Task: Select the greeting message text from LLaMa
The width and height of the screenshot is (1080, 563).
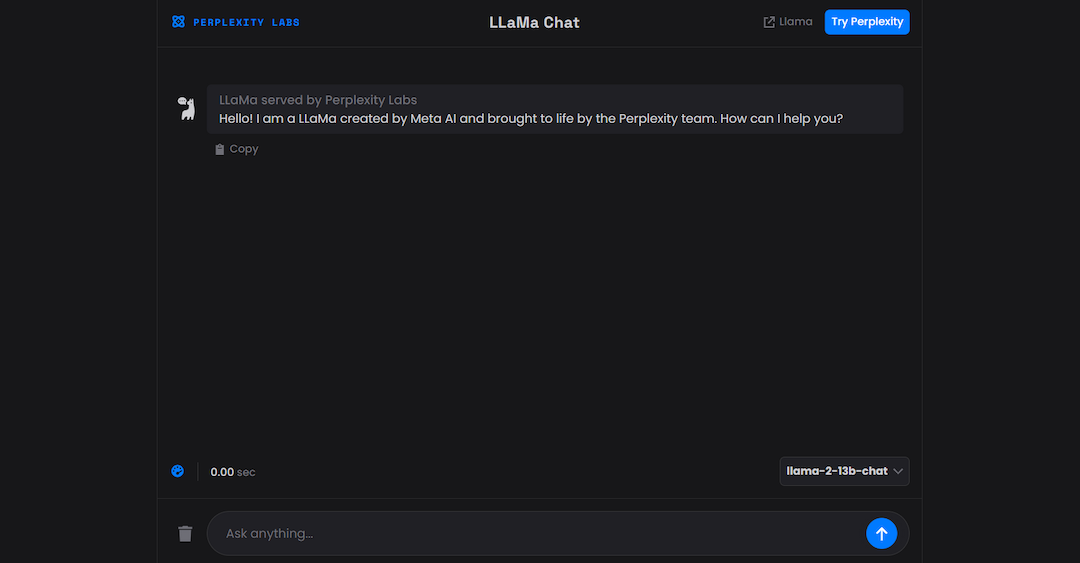Action: pos(531,119)
